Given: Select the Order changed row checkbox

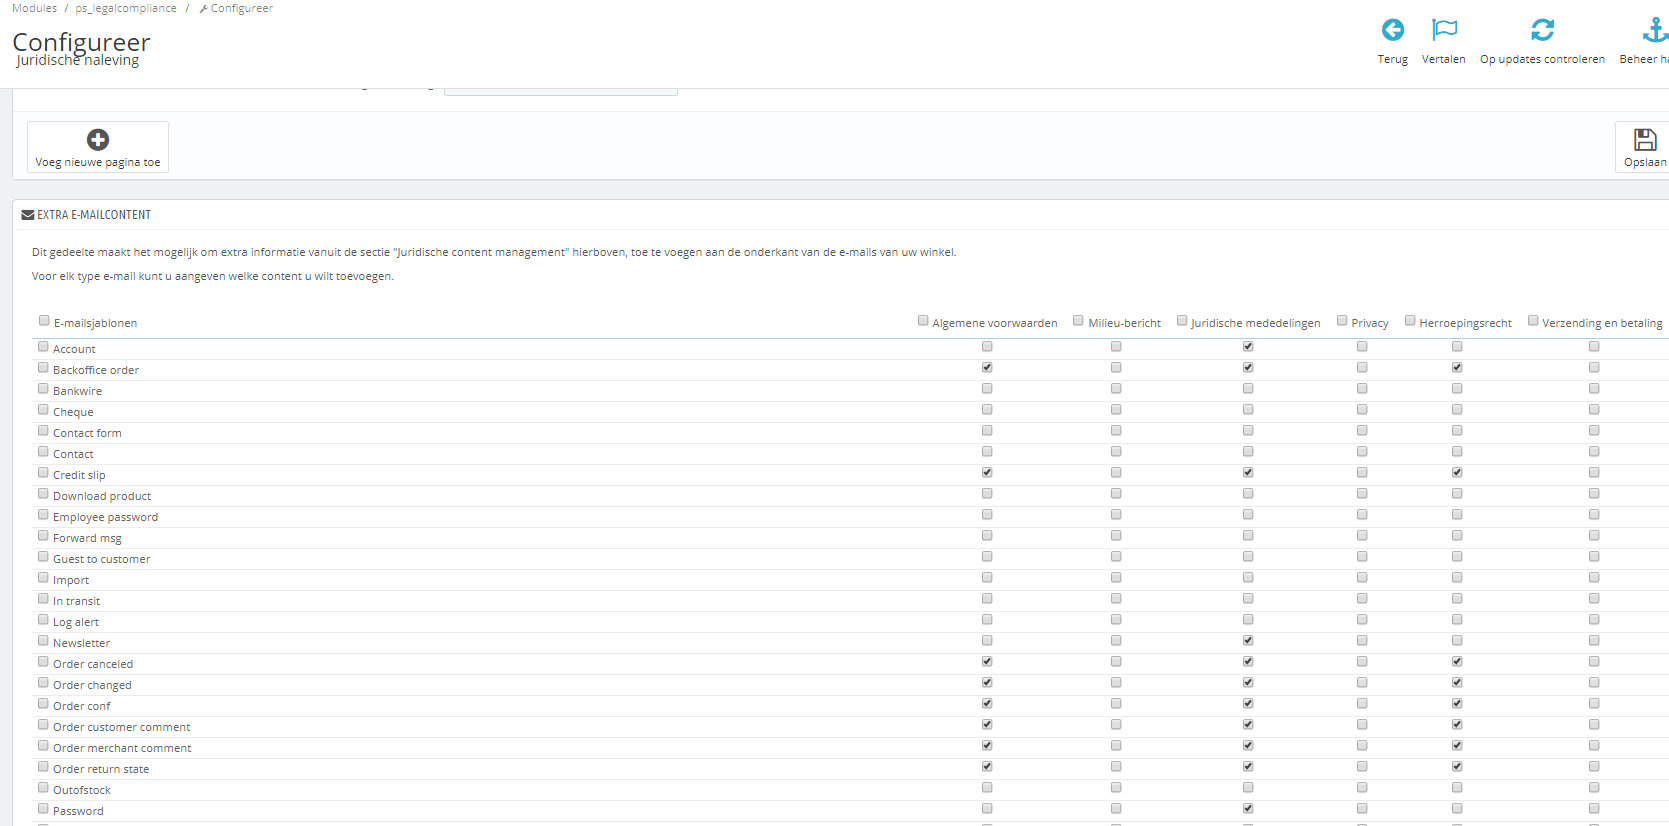Looking at the screenshot, I should (x=43, y=683).
